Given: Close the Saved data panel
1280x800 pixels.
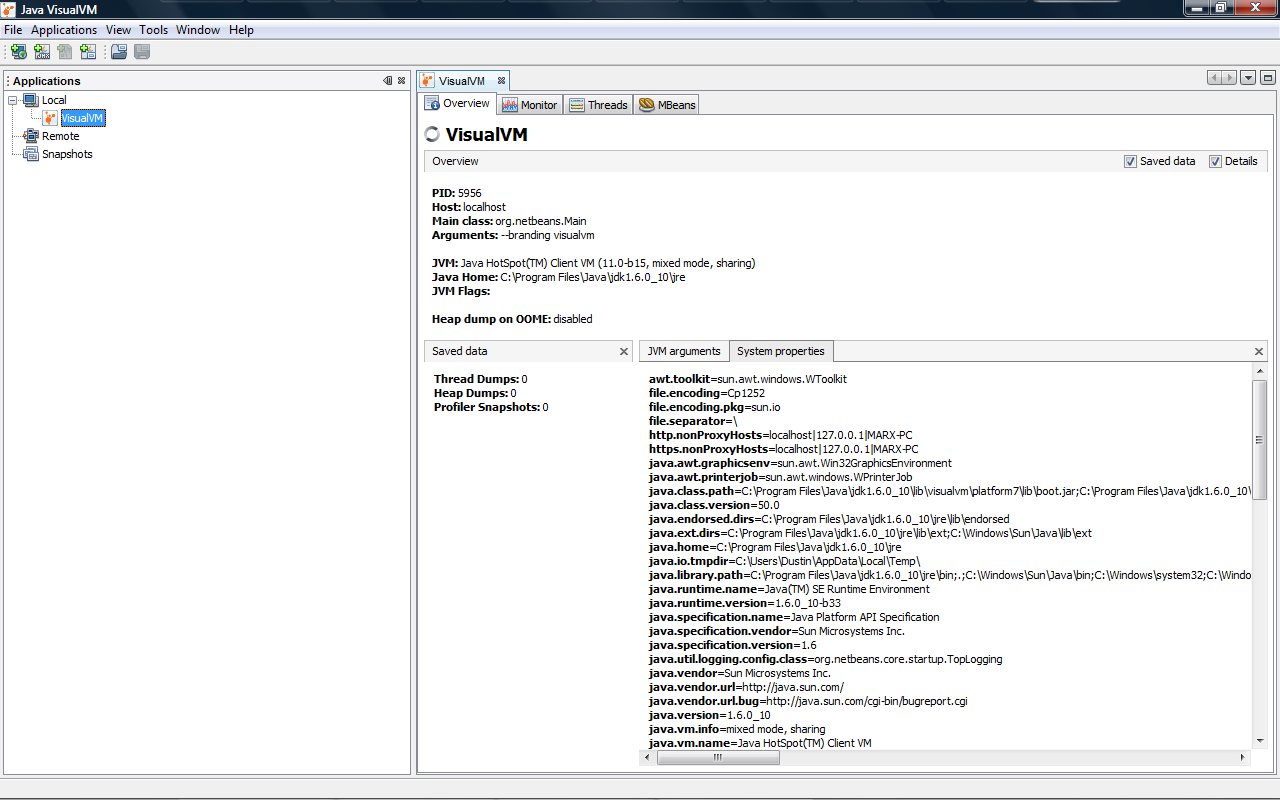Looking at the screenshot, I should (x=624, y=351).
